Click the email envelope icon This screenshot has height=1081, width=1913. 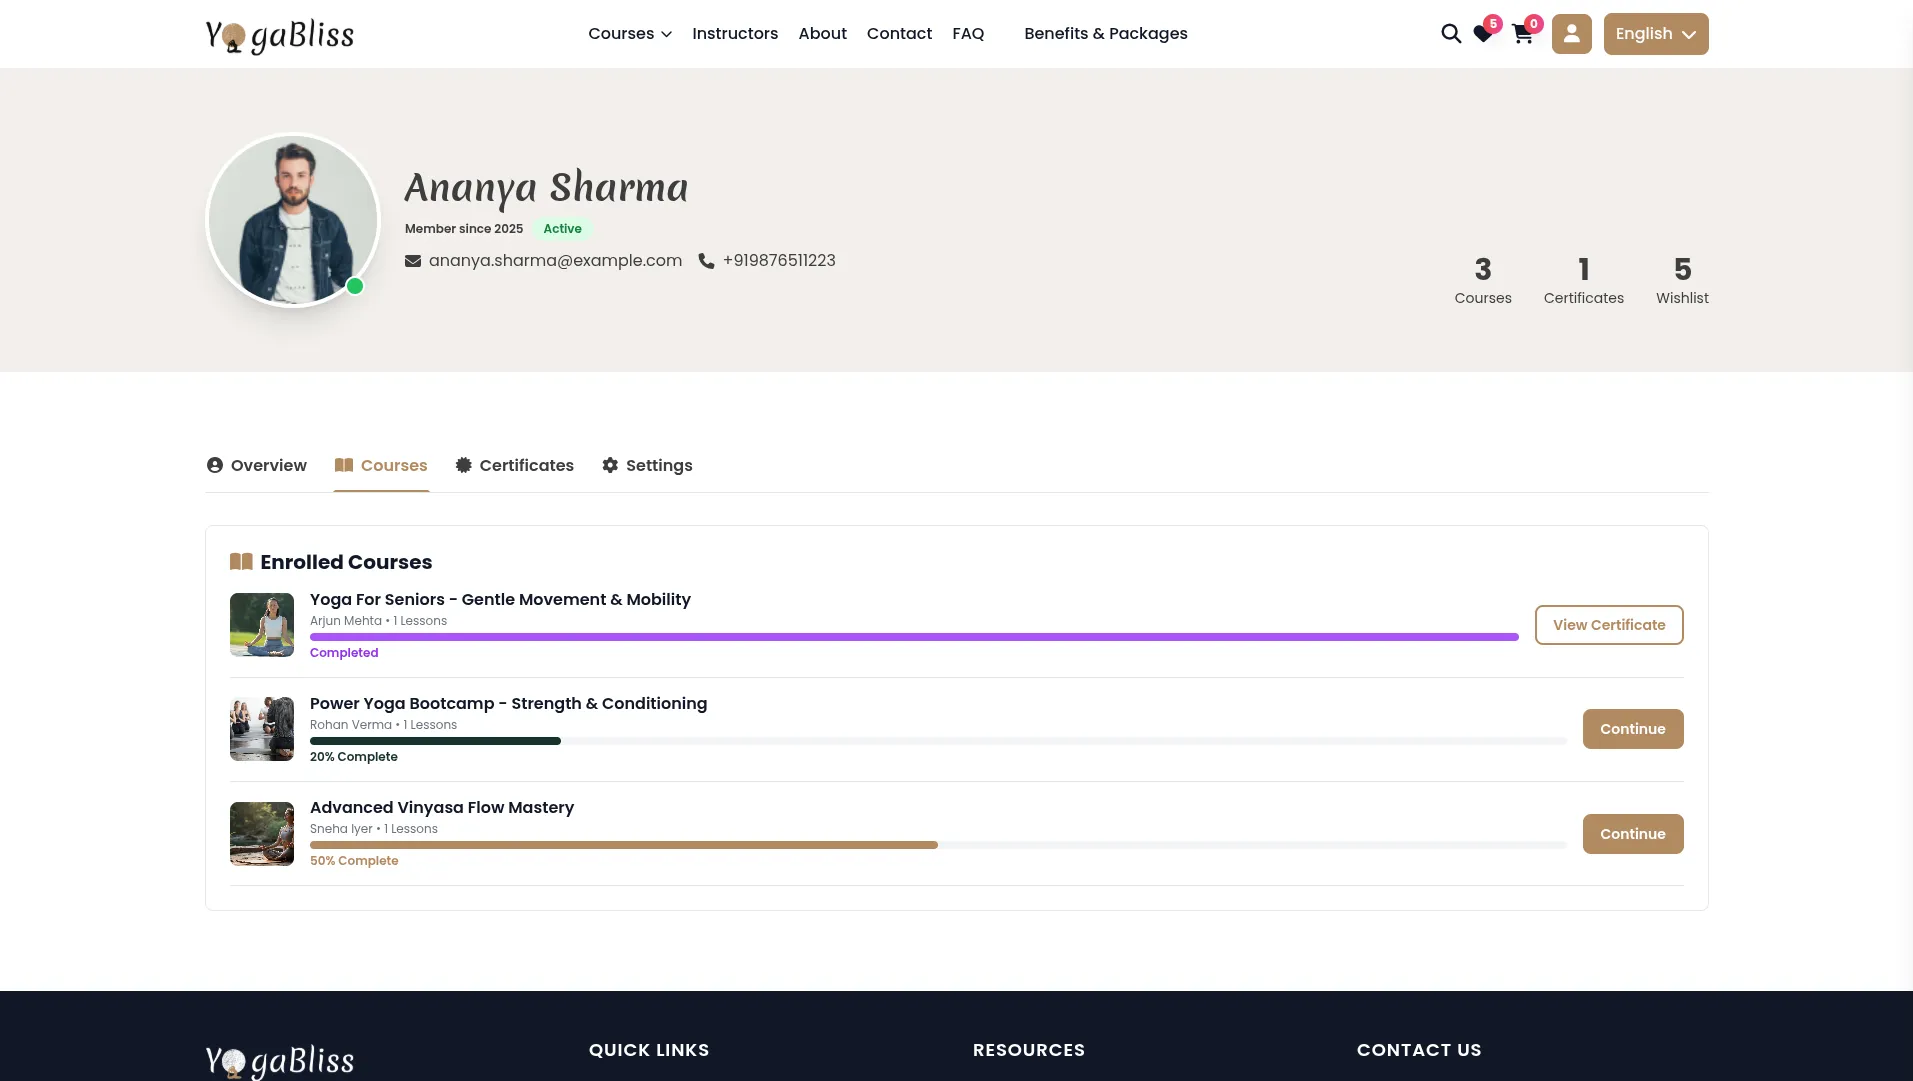pos(412,261)
